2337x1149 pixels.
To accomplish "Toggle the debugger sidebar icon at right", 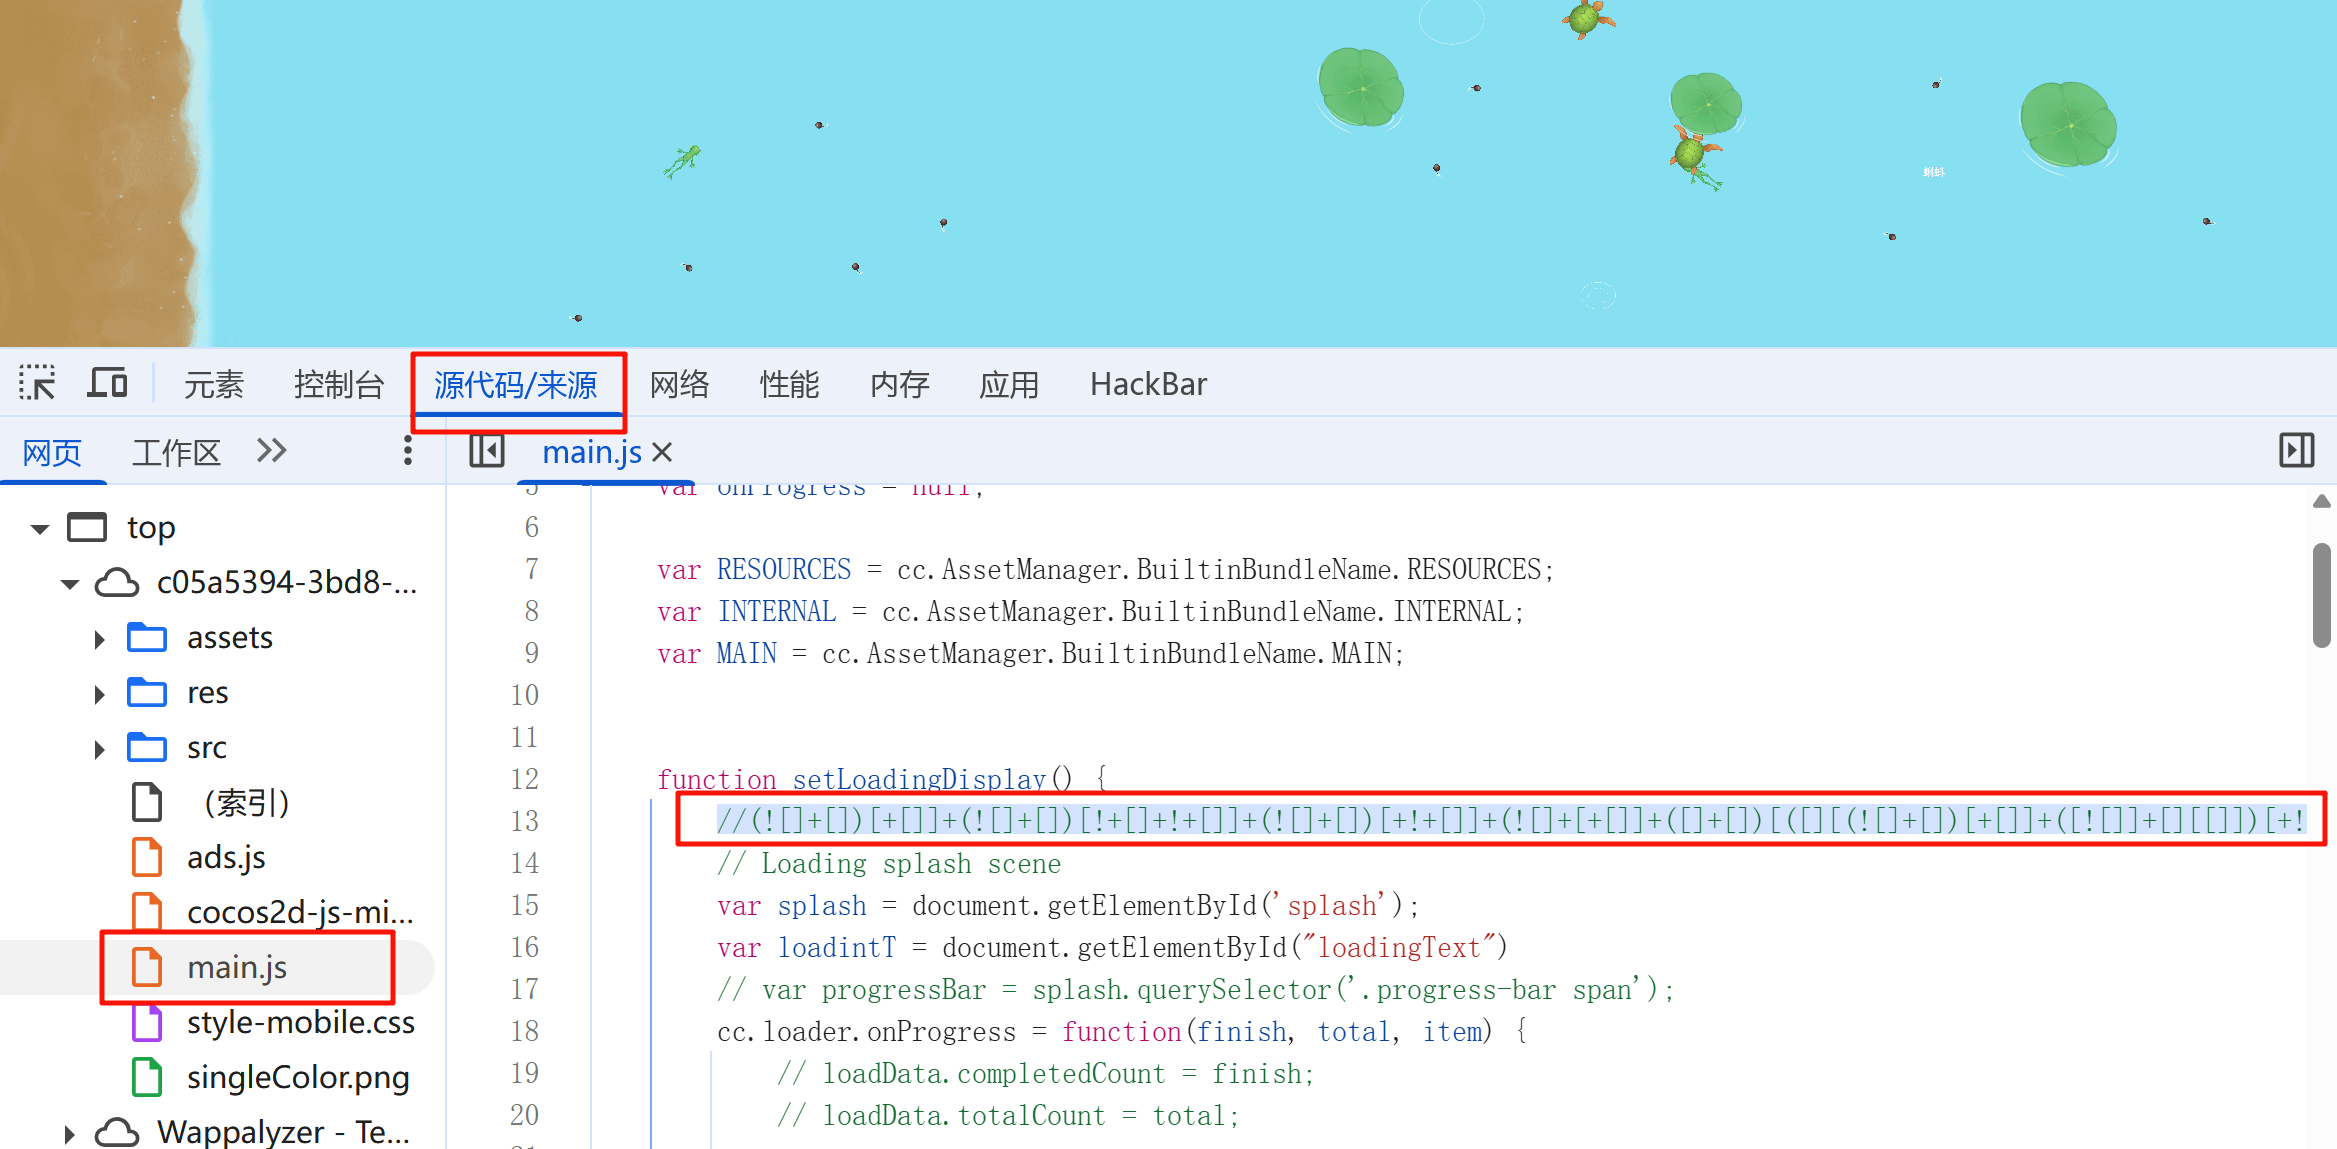I will point(2296,451).
